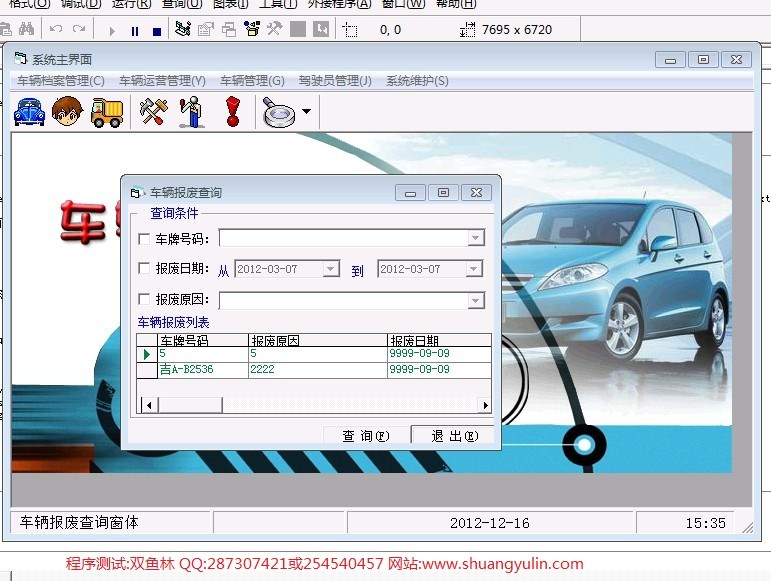Open the 到 end date picker dropdown
The width and height of the screenshot is (771, 581).
pyautogui.click(x=474, y=269)
